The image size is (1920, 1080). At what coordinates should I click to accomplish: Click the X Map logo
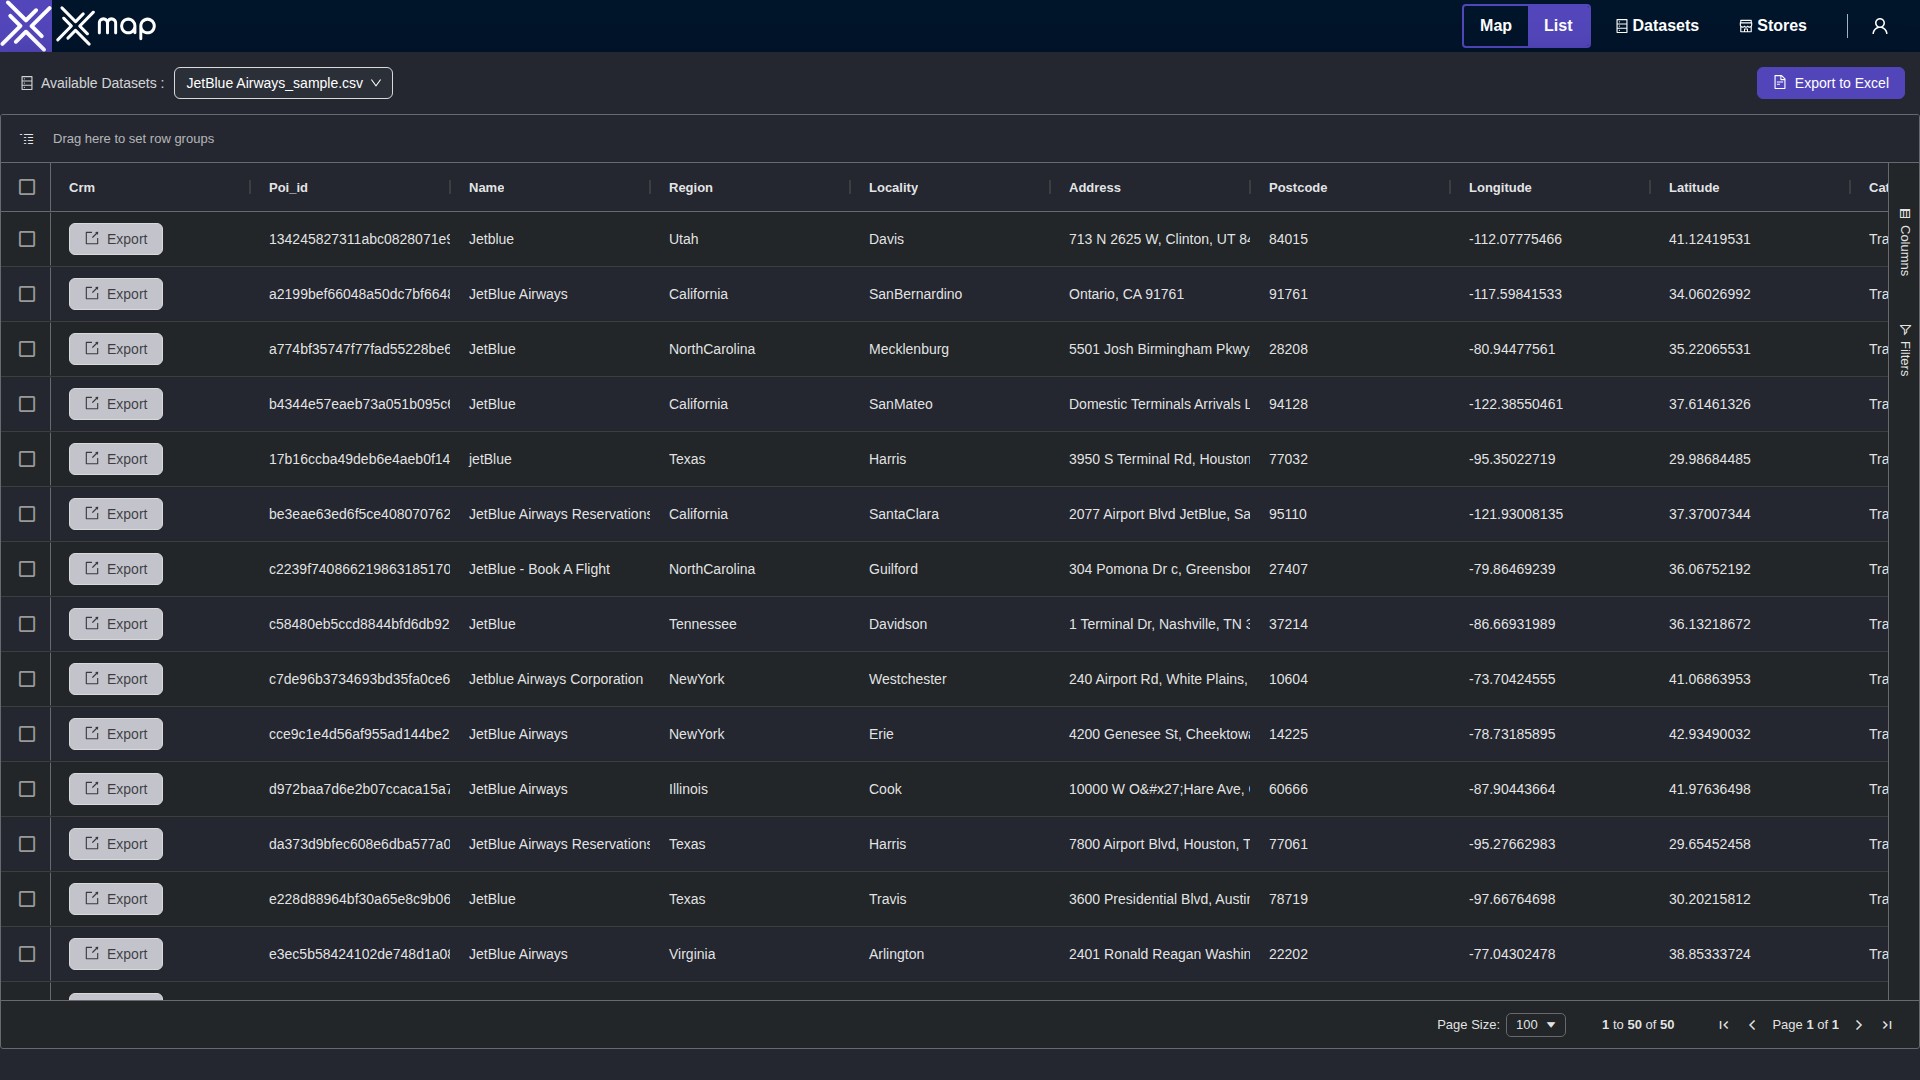tap(78, 25)
